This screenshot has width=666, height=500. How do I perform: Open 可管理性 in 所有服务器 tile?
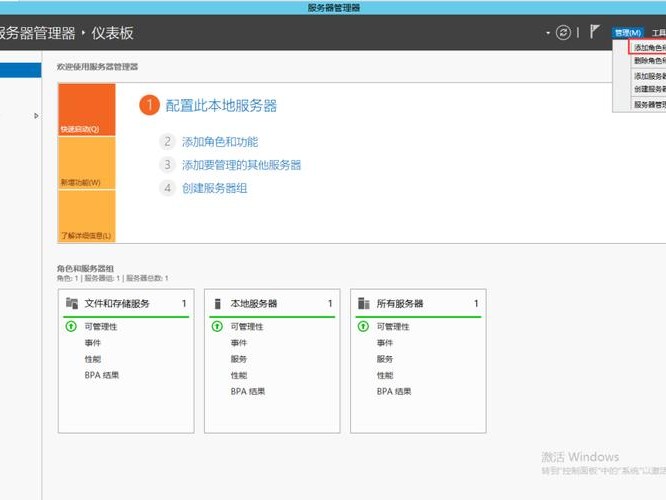[393, 326]
